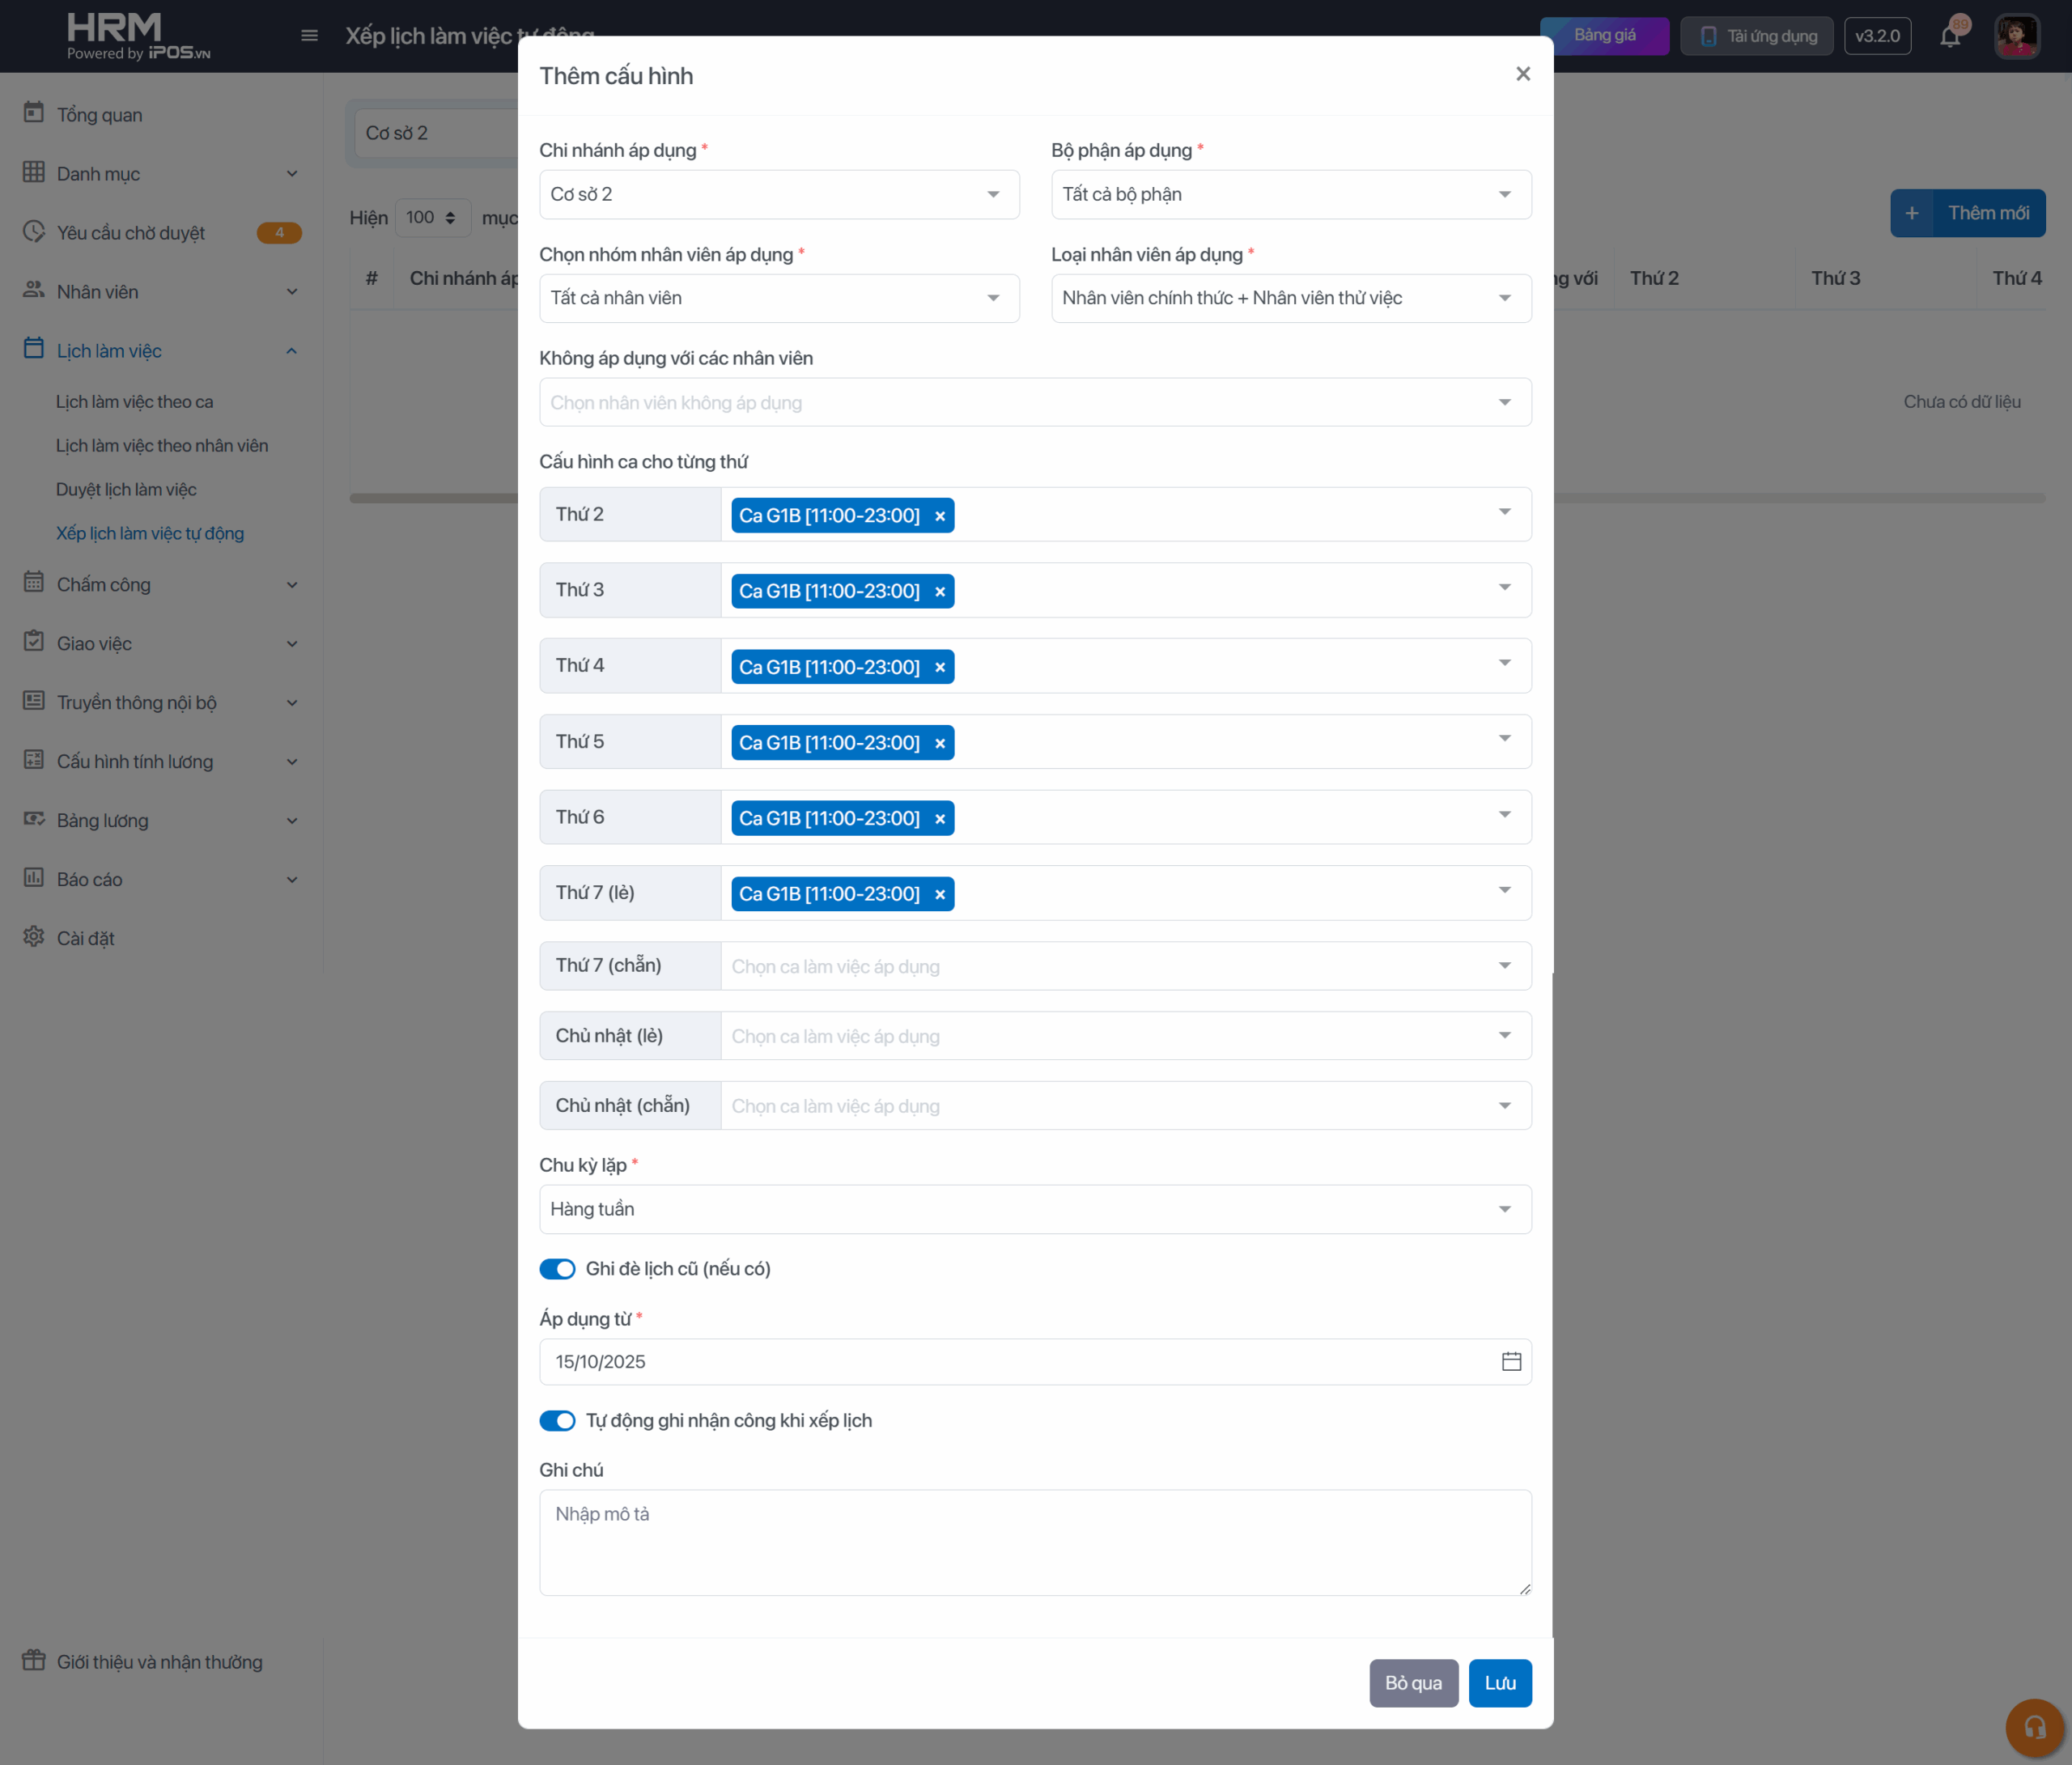Open the calendar picker icon in Áp dụng từ
The image size is (2072, 1765).
click(1510, 1361)
